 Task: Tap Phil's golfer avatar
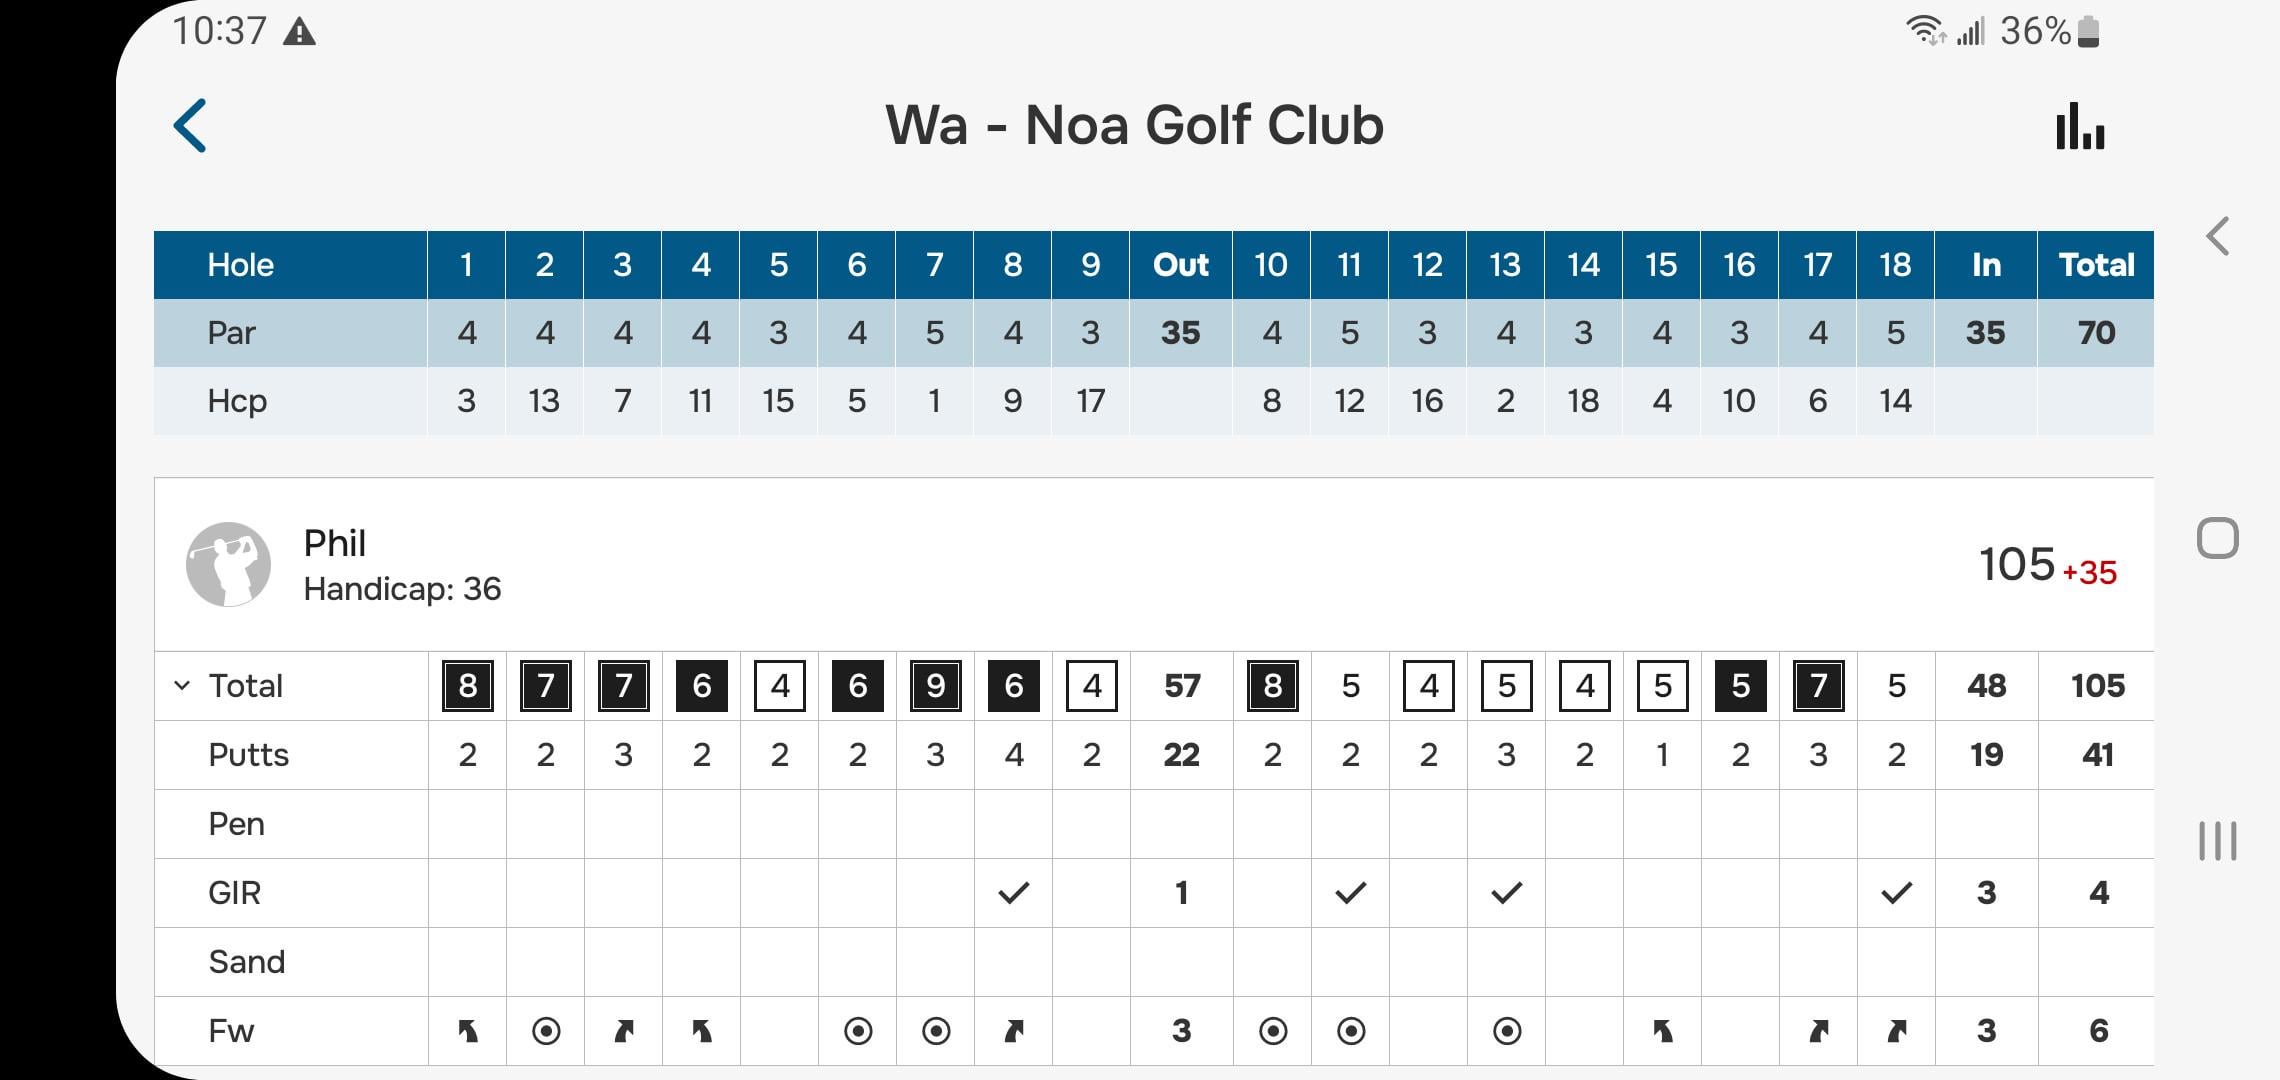[x=229, y=564]
